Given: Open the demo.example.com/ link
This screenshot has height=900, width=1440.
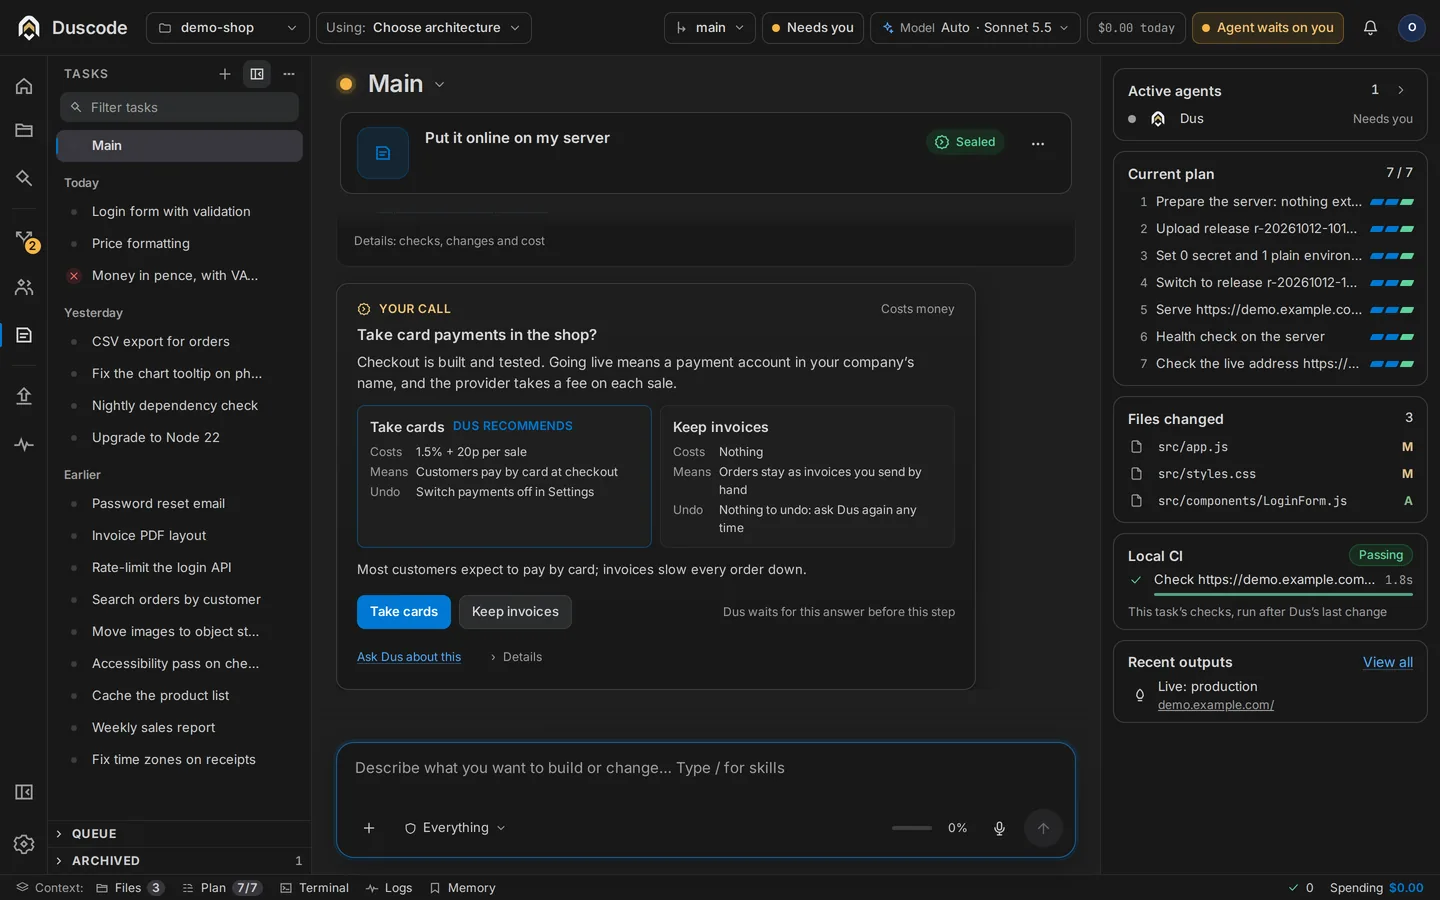Looking at the screenshot, I should tap(1216, 705).
